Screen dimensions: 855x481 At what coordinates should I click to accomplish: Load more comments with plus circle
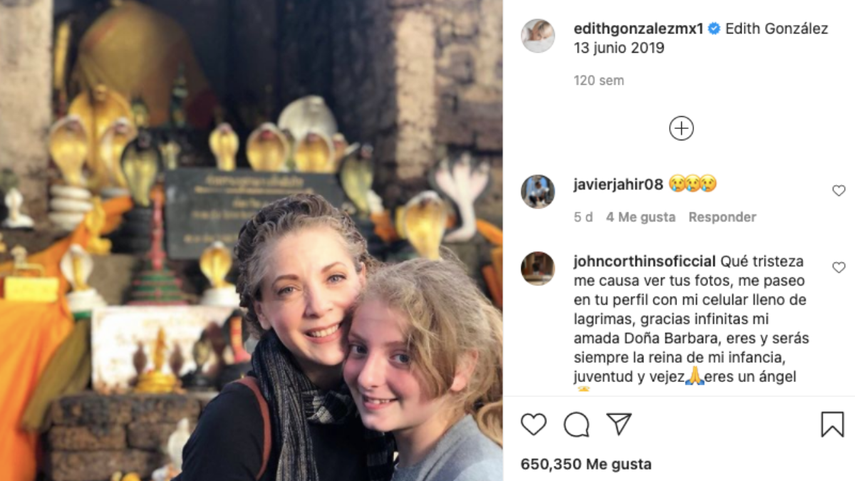(681, 129)
